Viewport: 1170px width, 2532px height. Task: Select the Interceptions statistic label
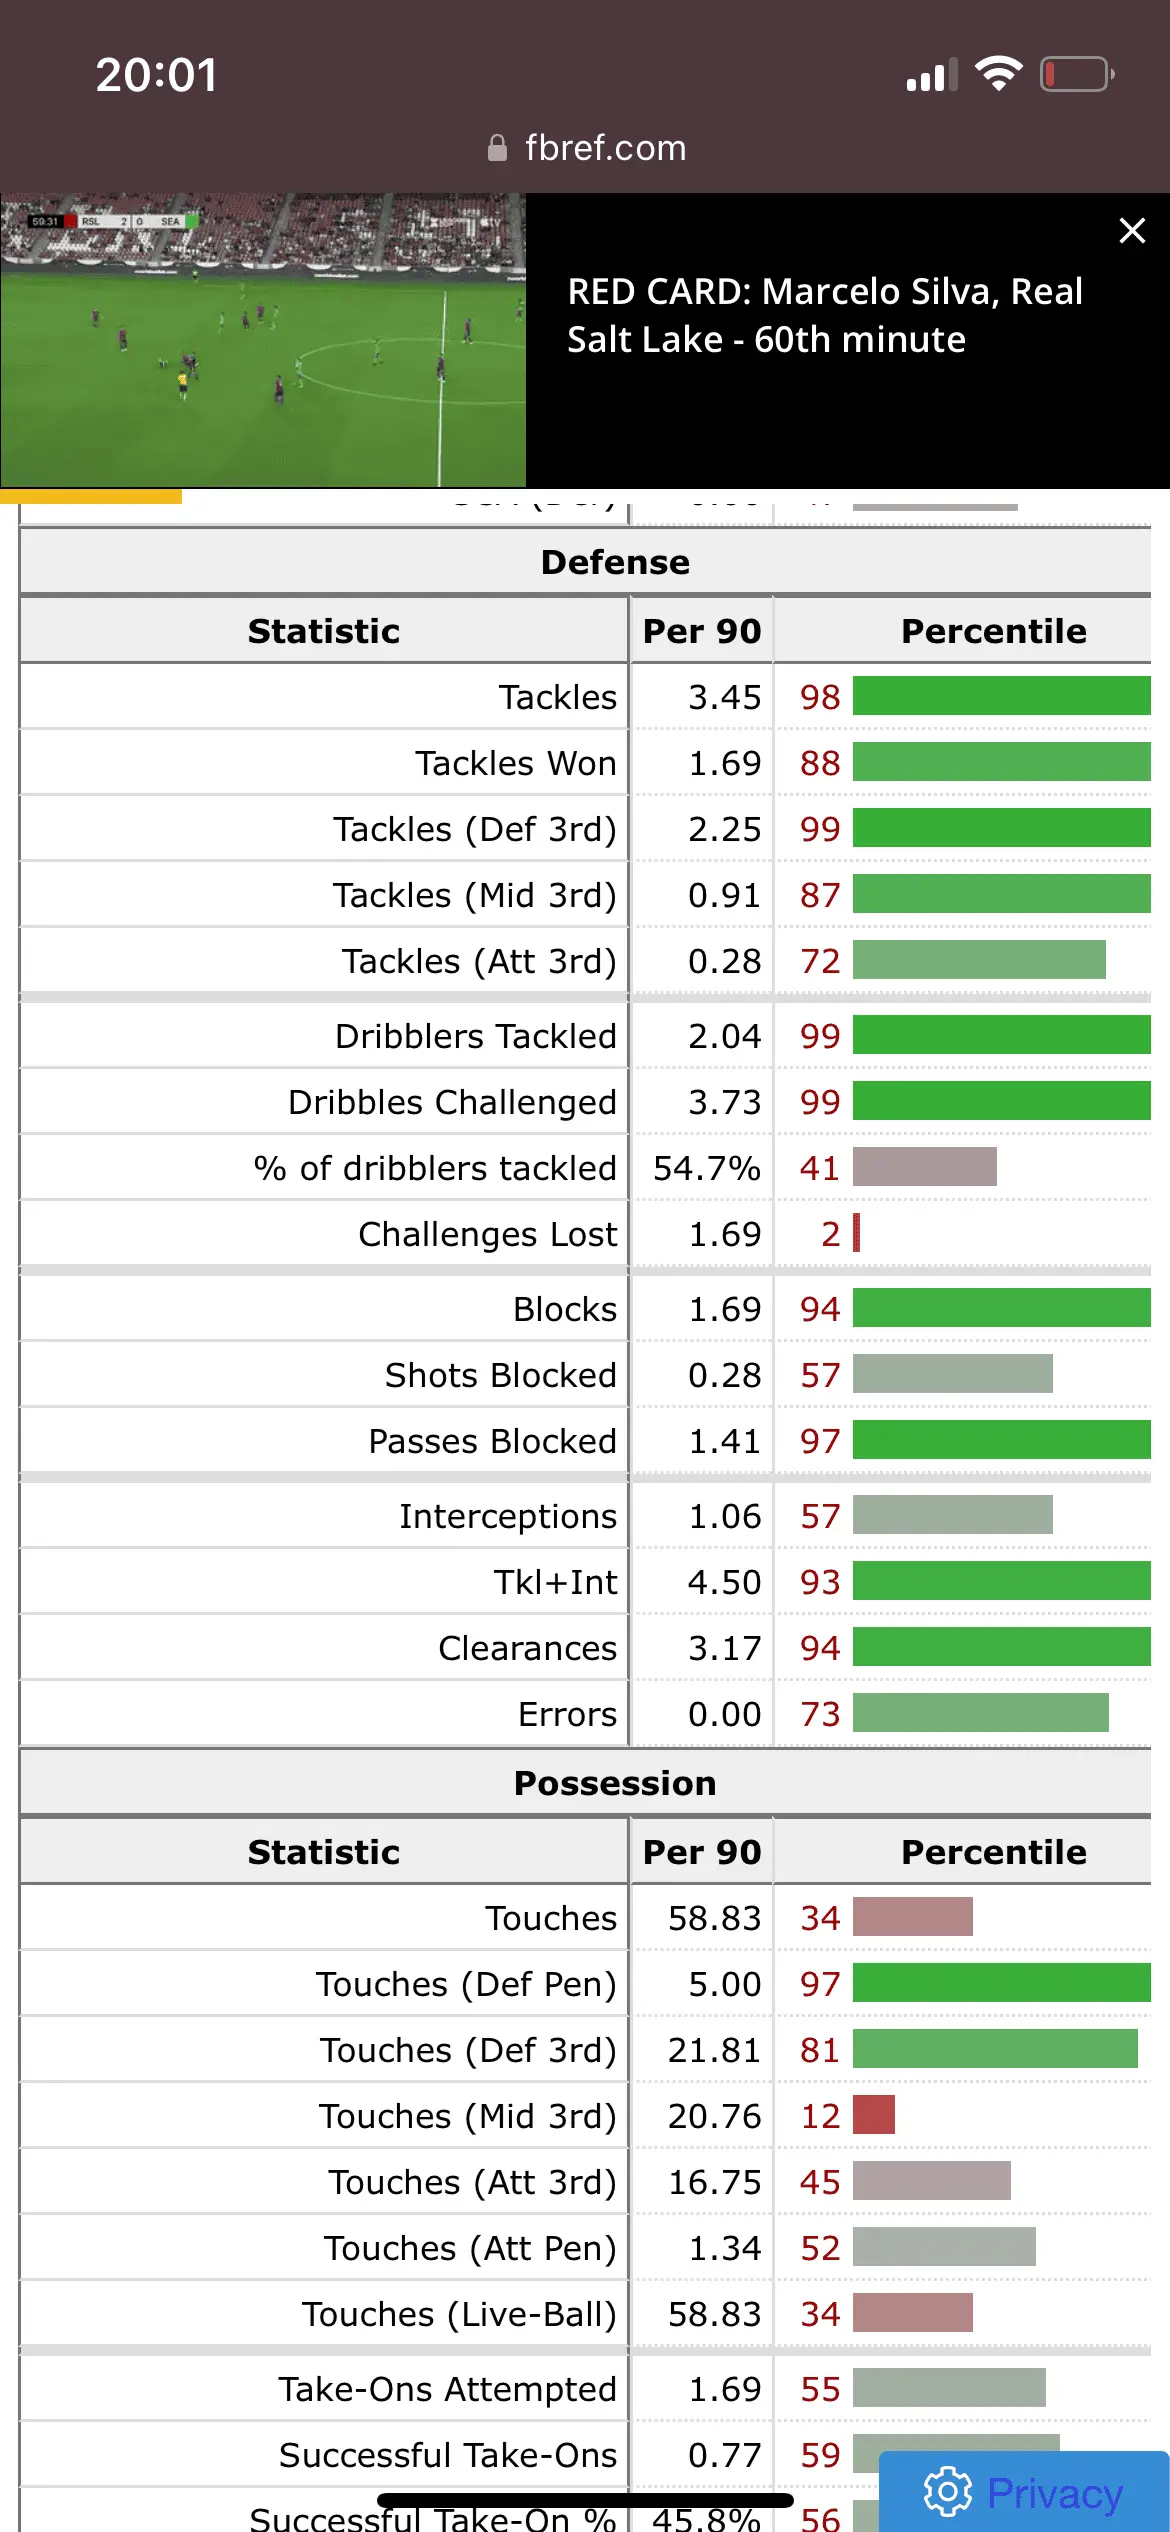point(508,1516)
